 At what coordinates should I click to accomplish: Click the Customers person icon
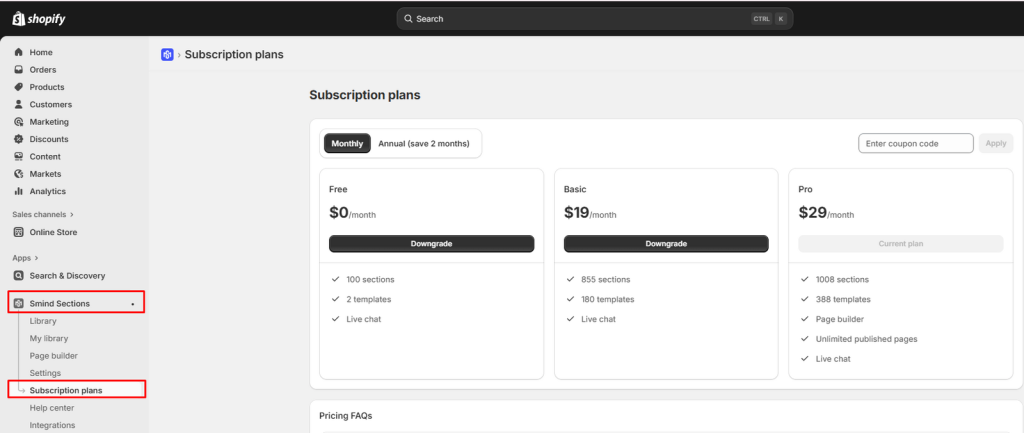(x=18, y=104)
